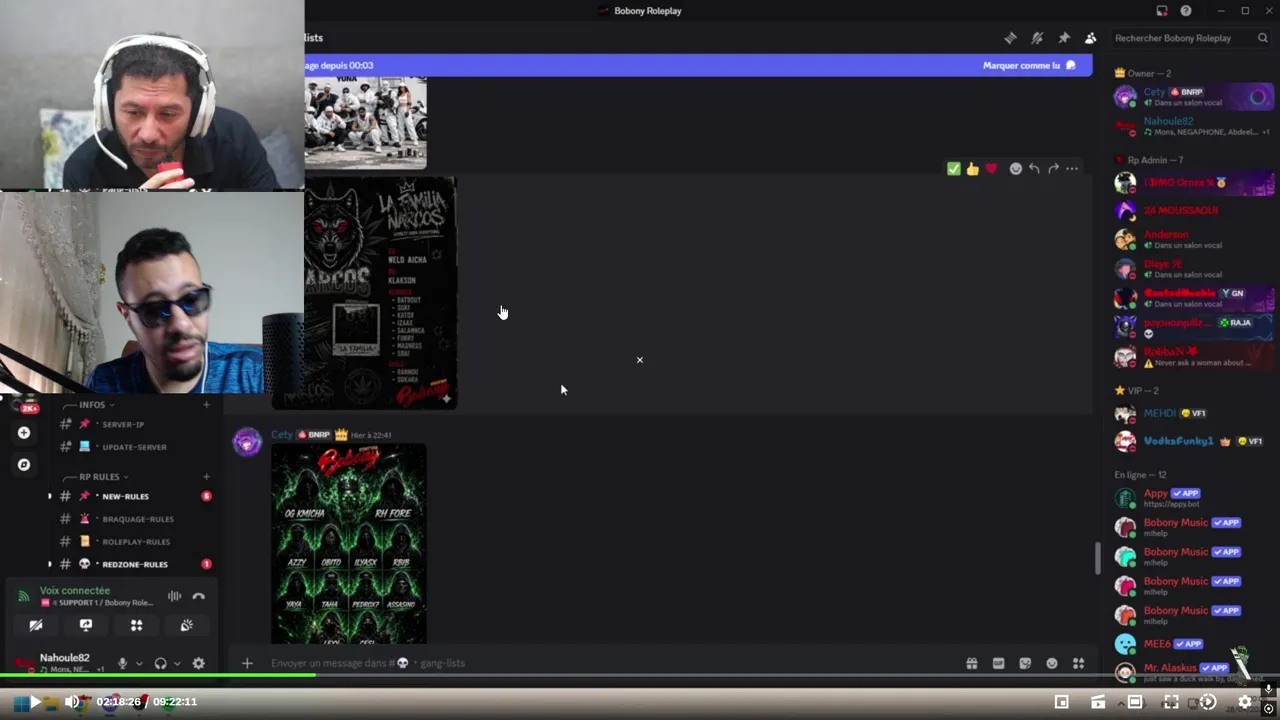This screenshot has height=720, width=1280.
Task: Open microphone input options dropdown arrow
Action: pyautogui.click(x=139, y=663)
